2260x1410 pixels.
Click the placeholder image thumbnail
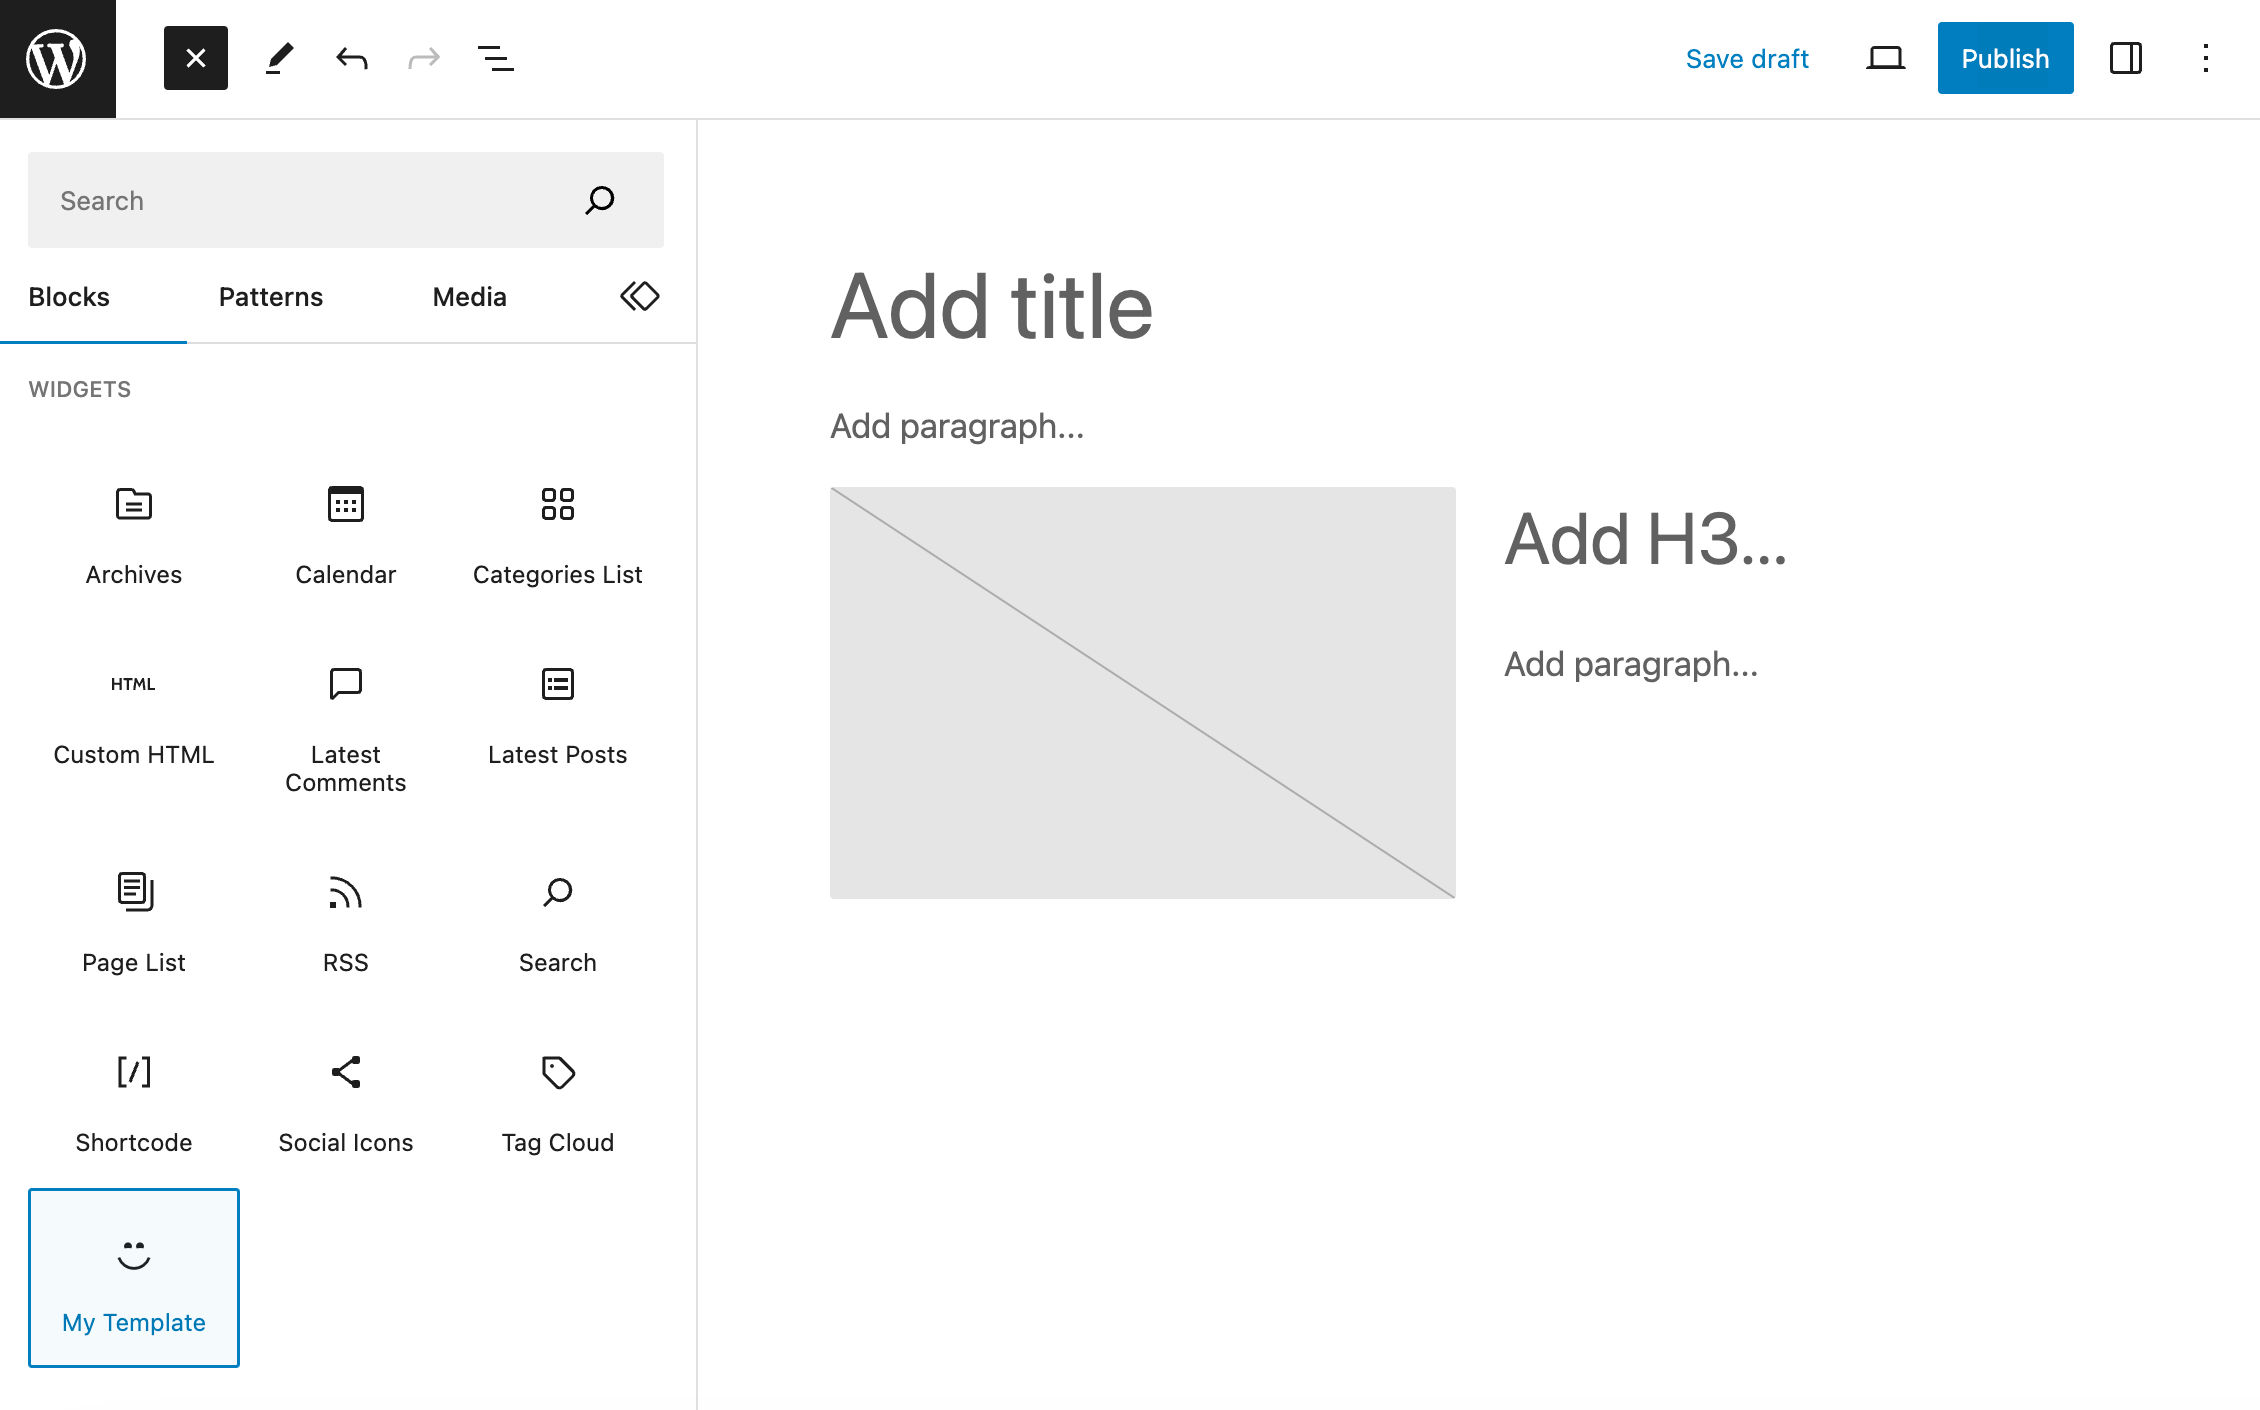tap(1143, 692)
